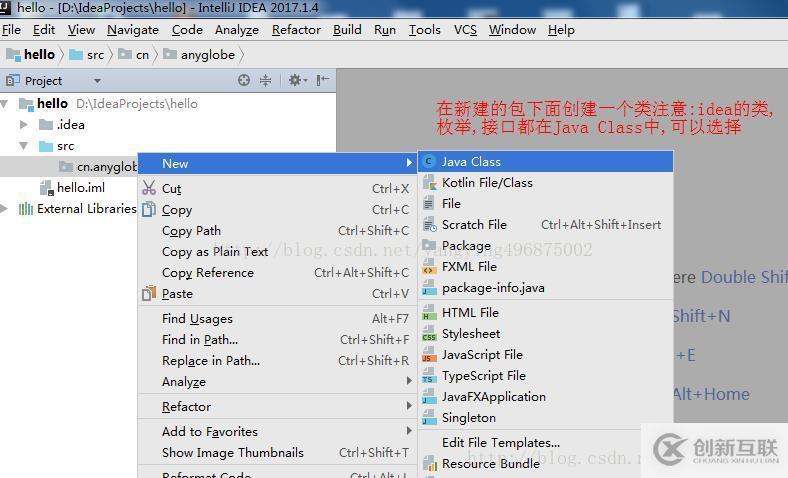Click the scroll-from-source target icon

click(x=244, y=80)
